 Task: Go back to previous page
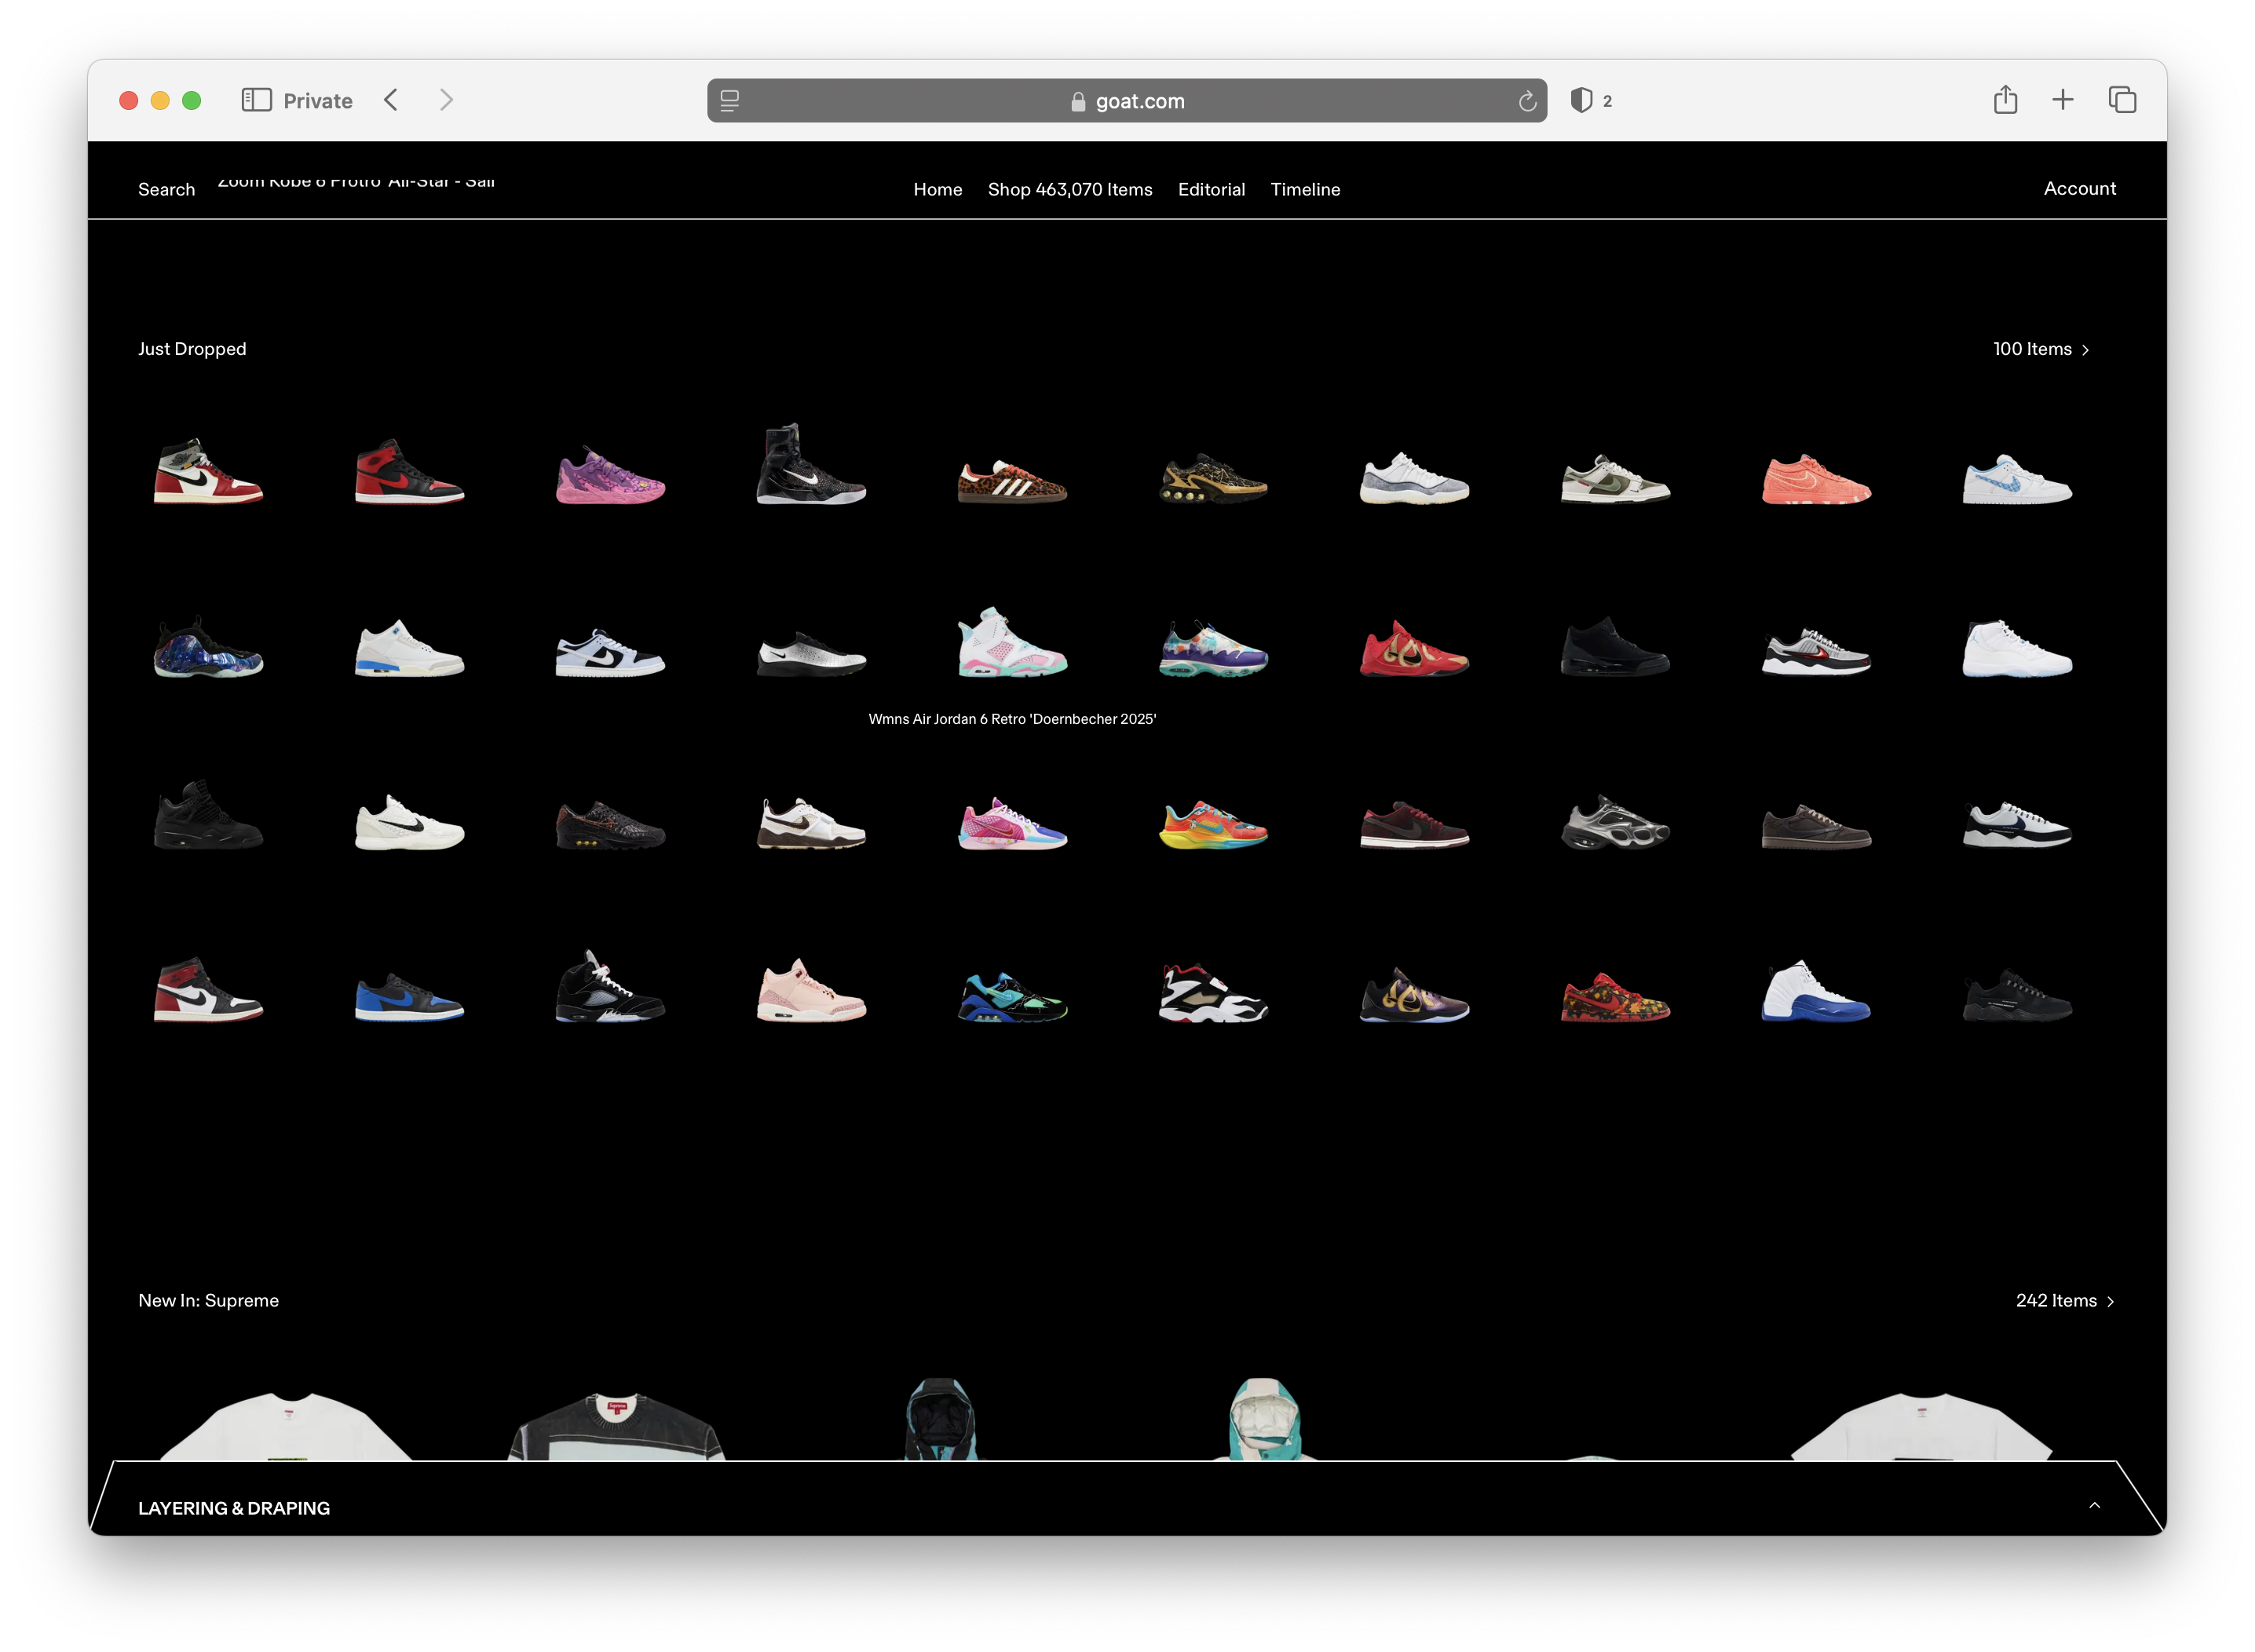[x=391, y=100]
